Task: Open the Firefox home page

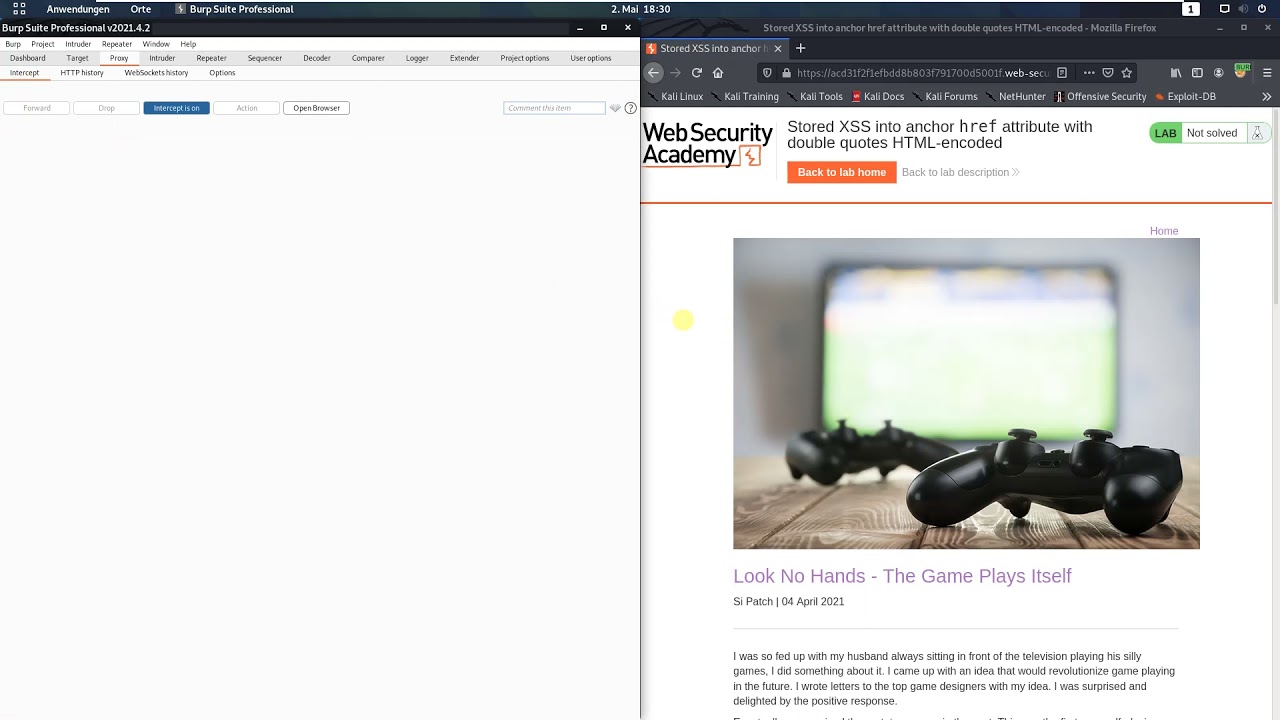Action: 718,72
